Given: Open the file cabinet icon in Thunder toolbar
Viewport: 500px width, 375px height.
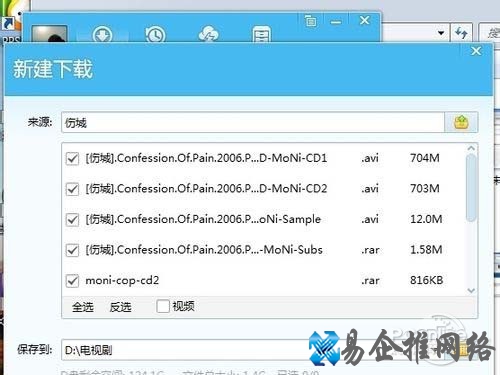Looking at the screenshot, I should 261,34.
